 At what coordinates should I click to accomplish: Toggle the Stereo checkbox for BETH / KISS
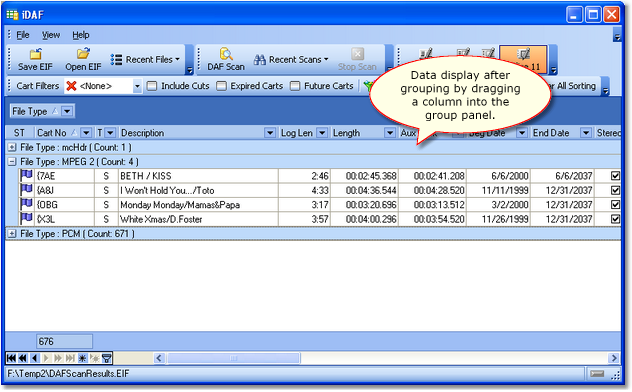615,176
